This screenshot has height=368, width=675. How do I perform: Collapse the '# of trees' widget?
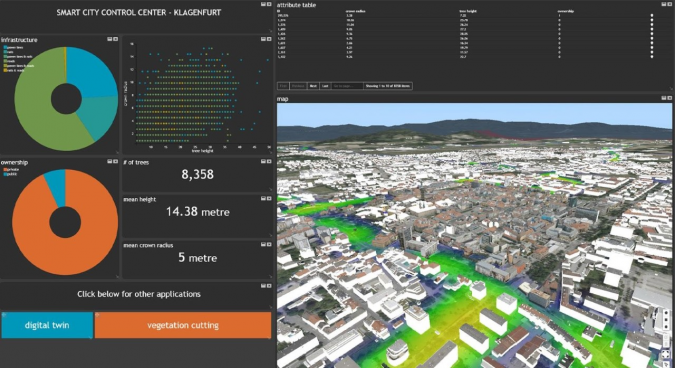pyautogui.click(x=263, y=161)
